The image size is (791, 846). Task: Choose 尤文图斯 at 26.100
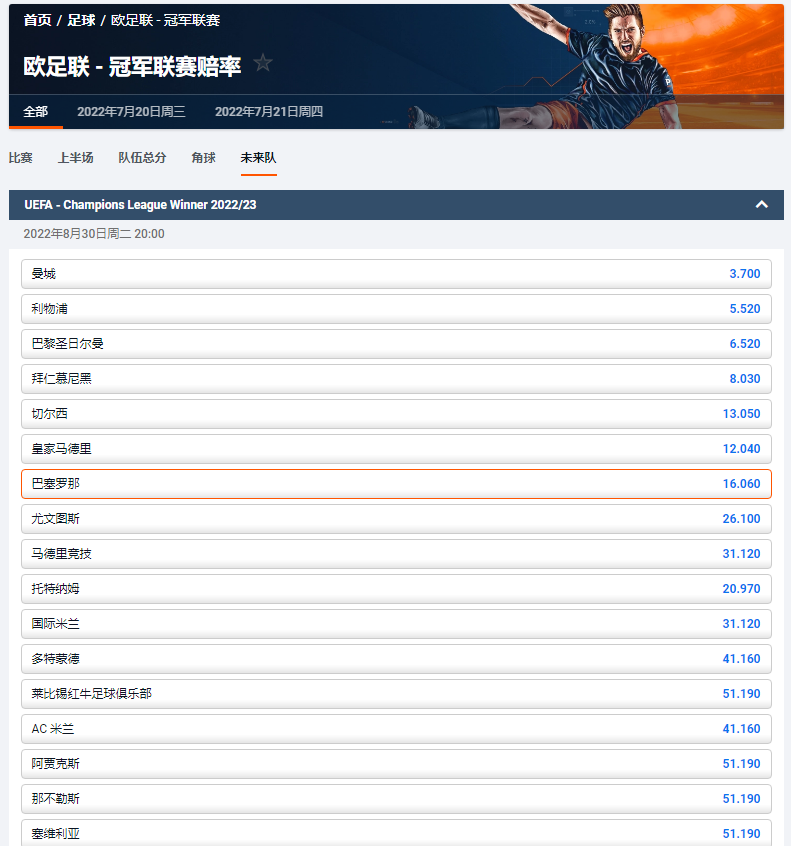click(x=396, y=519)
